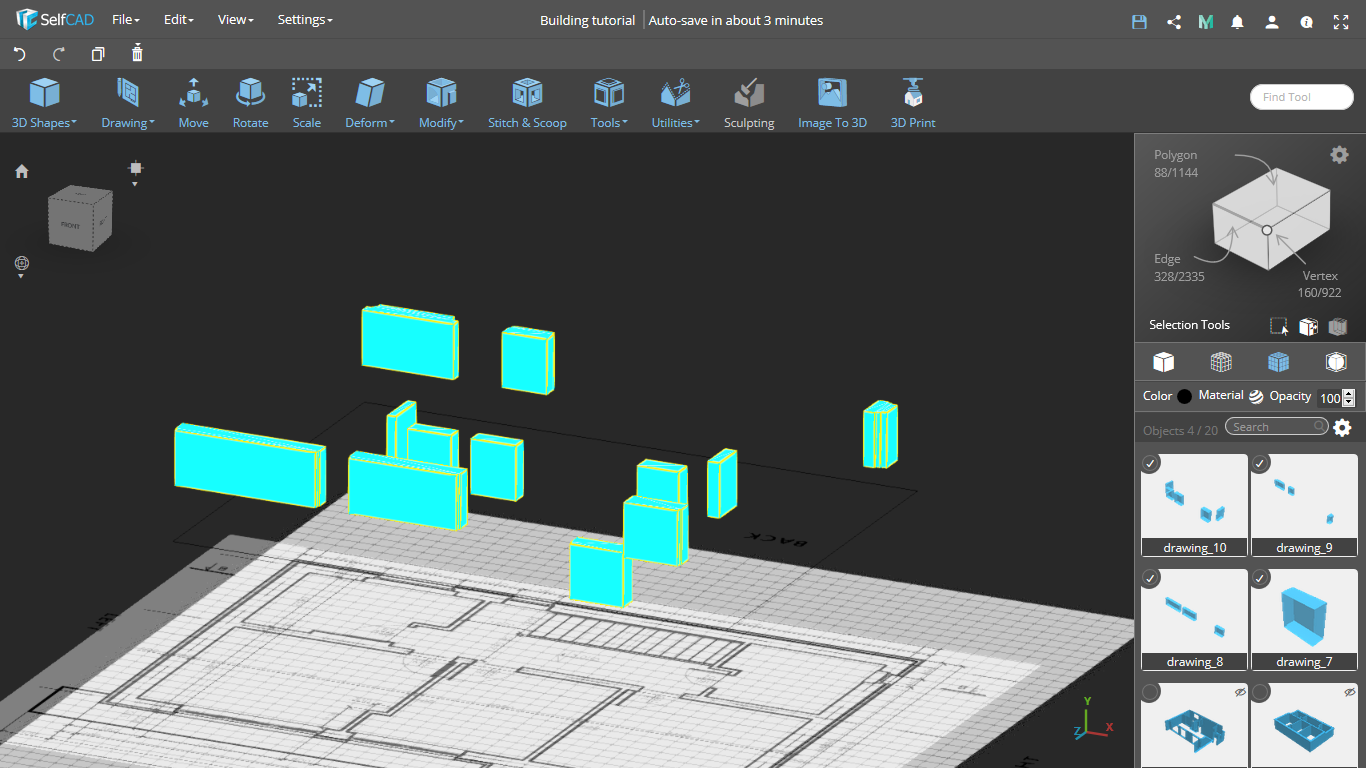
Task: Click the view orientation cube
Action: pyautogui.click(x=80, y=219)
